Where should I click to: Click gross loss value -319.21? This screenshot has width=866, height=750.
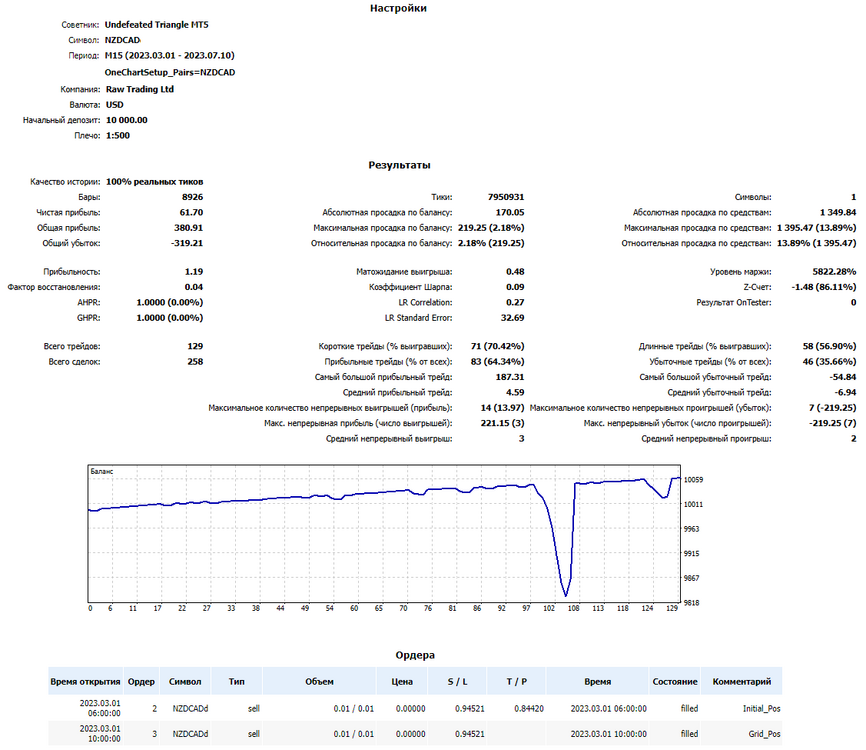click(187, 244)
